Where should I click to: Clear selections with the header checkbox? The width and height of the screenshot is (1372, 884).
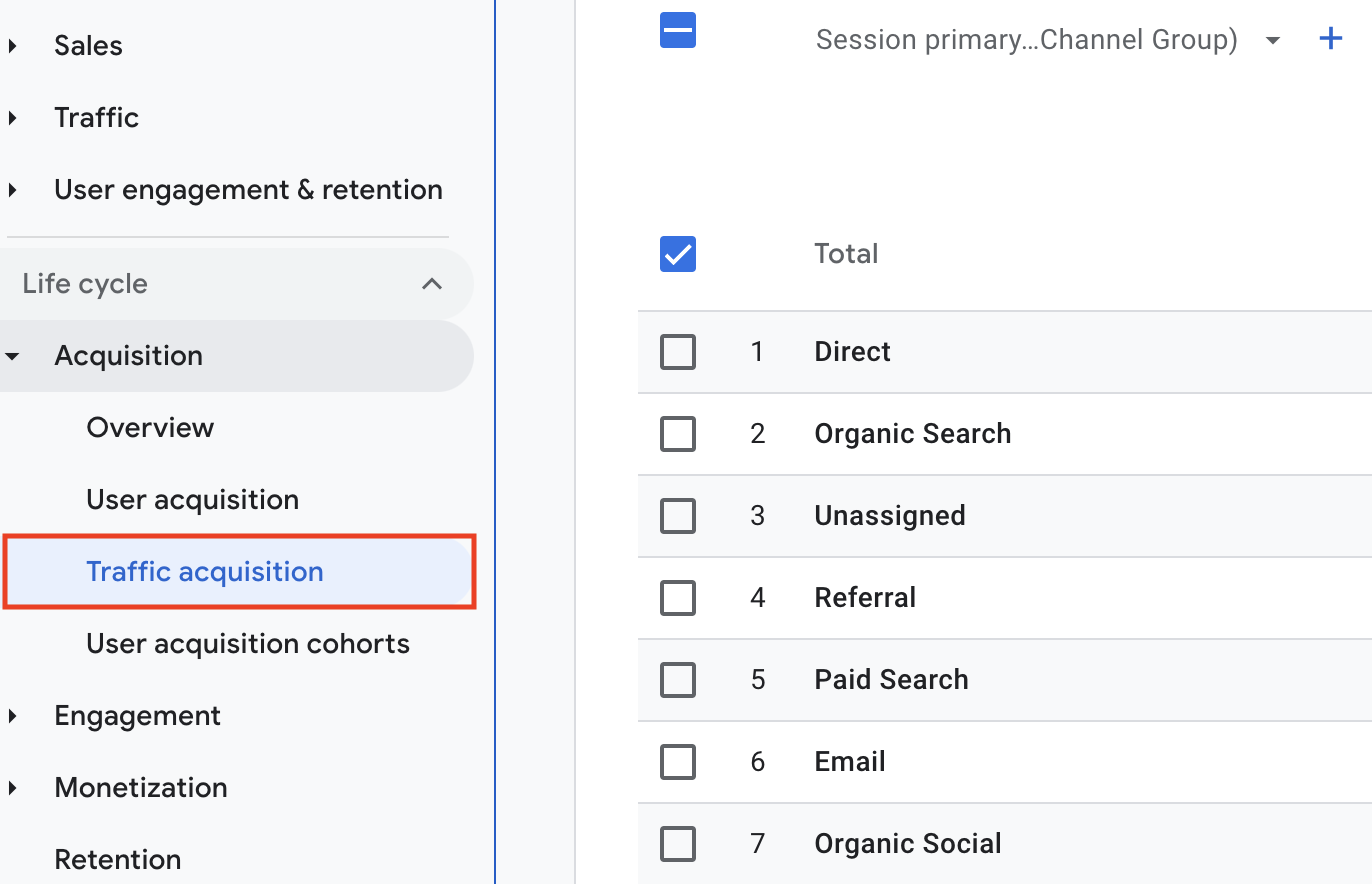click(677, 31)
